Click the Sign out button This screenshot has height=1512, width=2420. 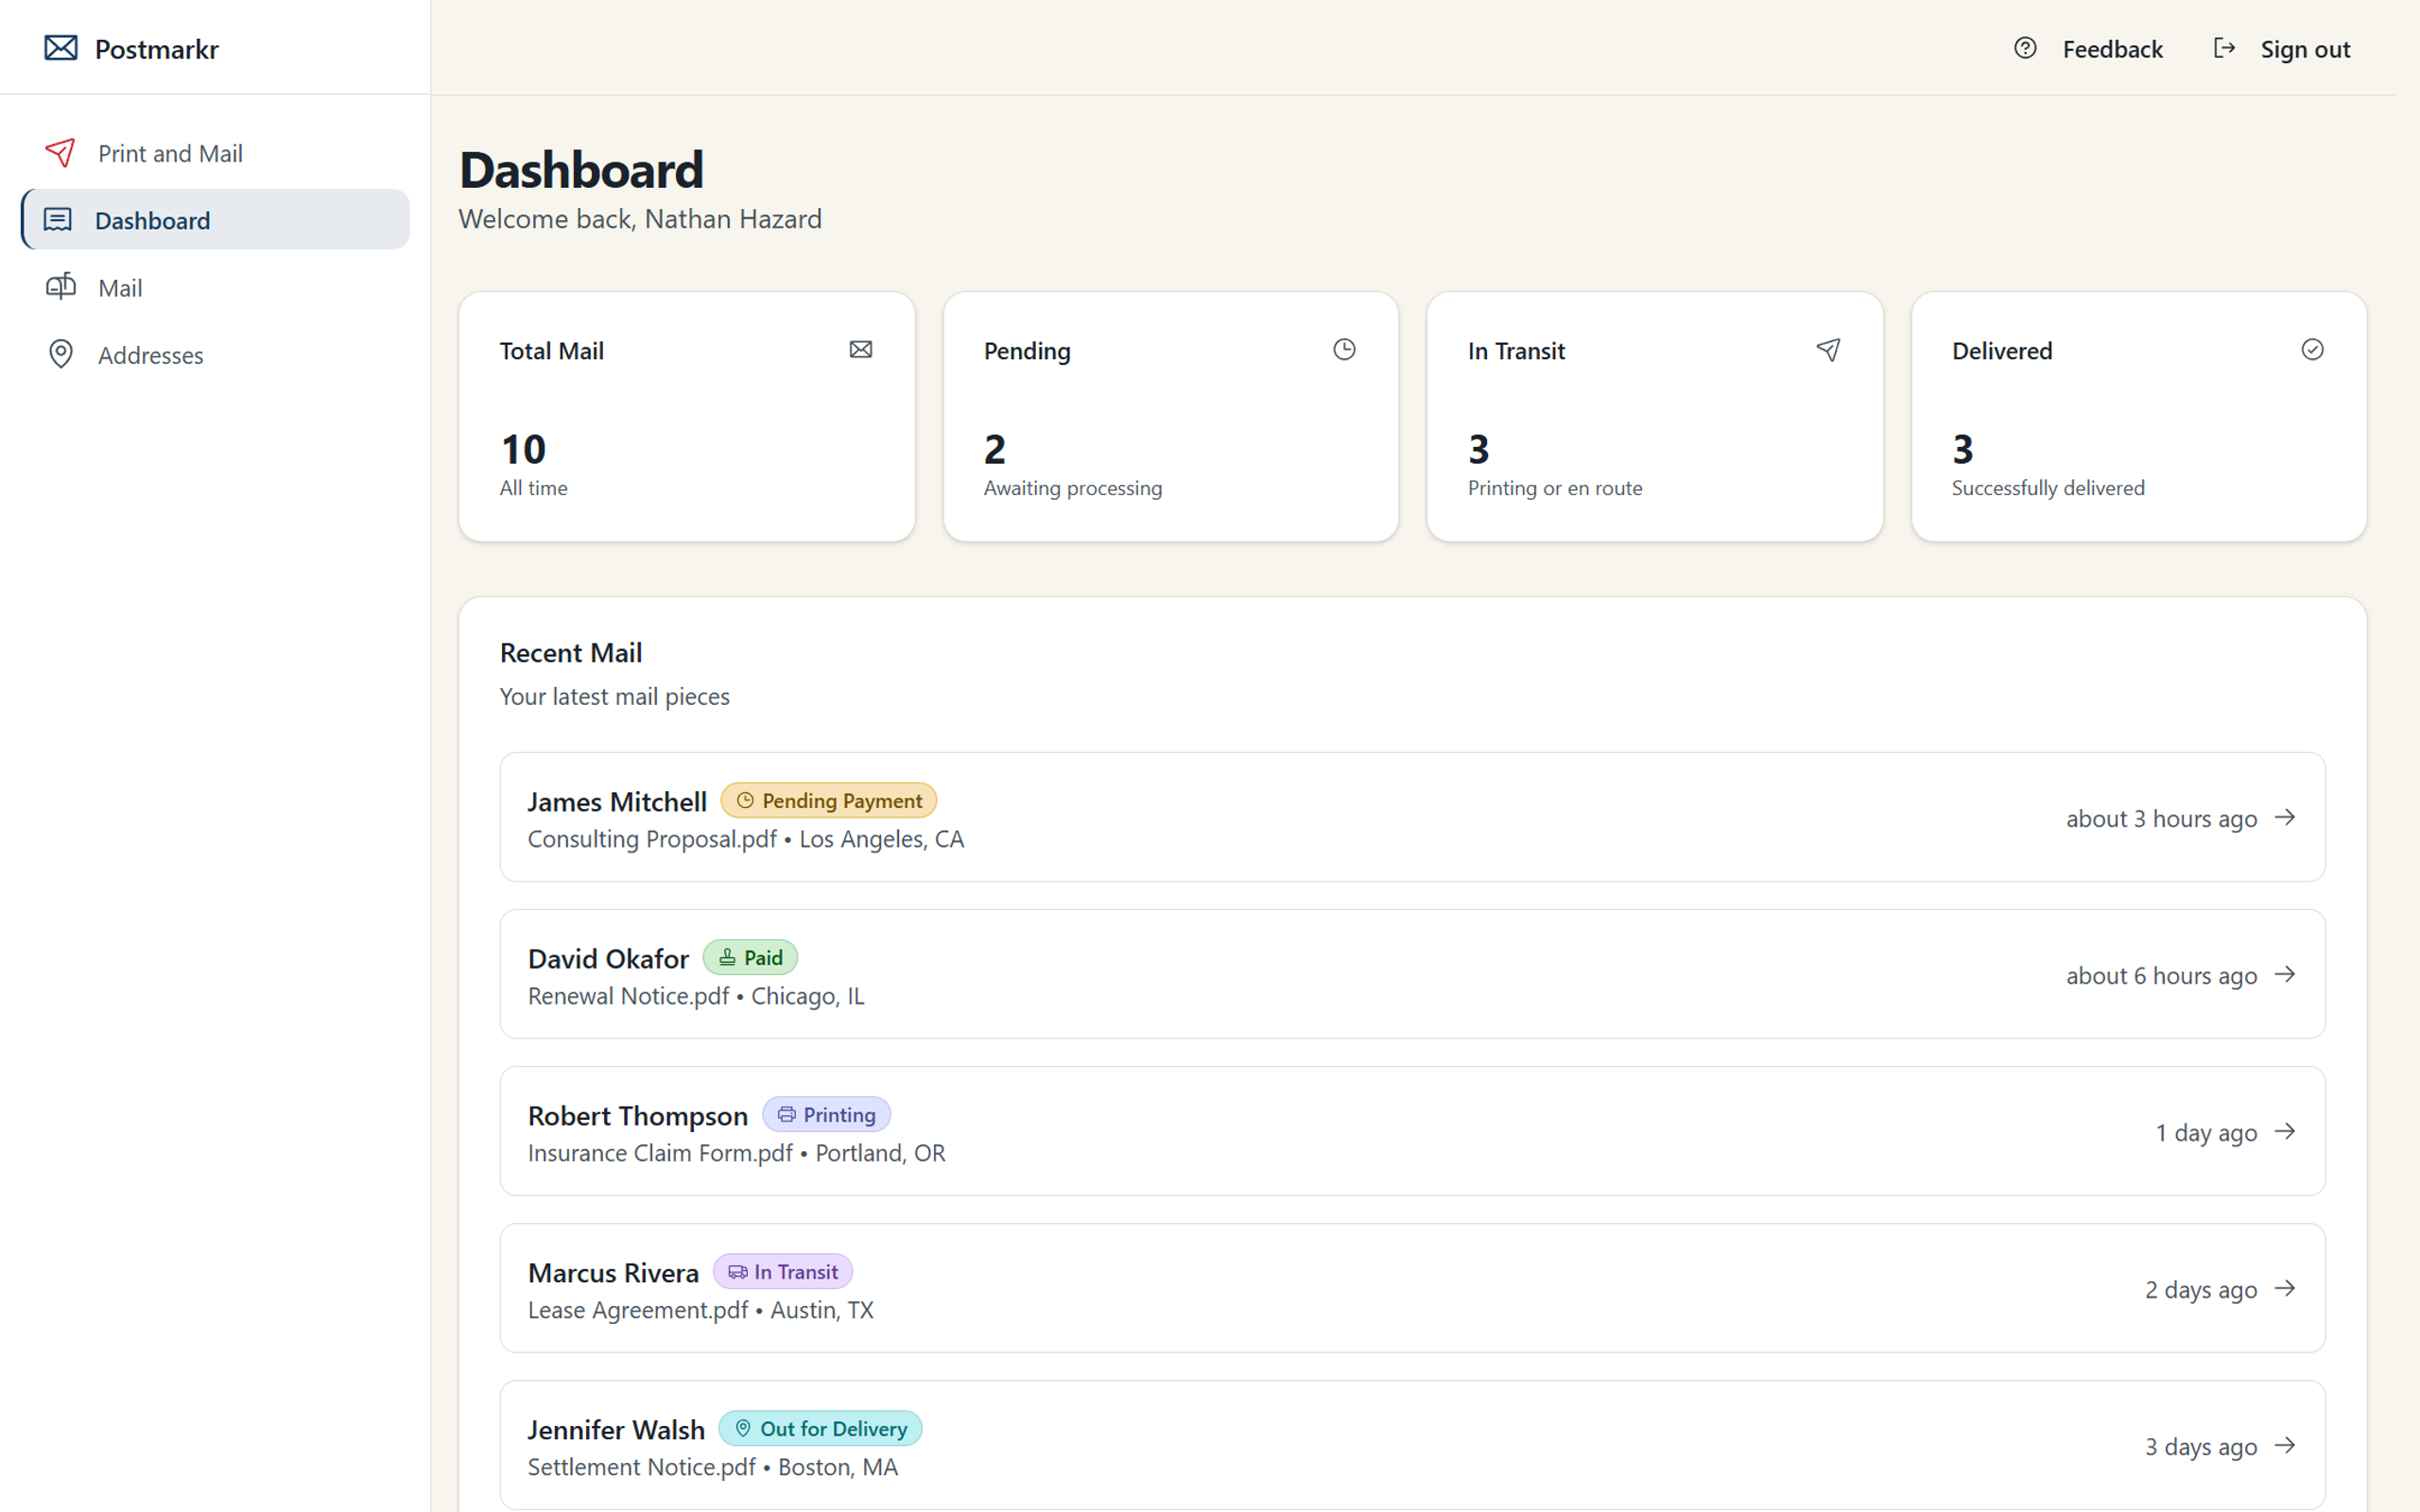(x=2305, y=49)
